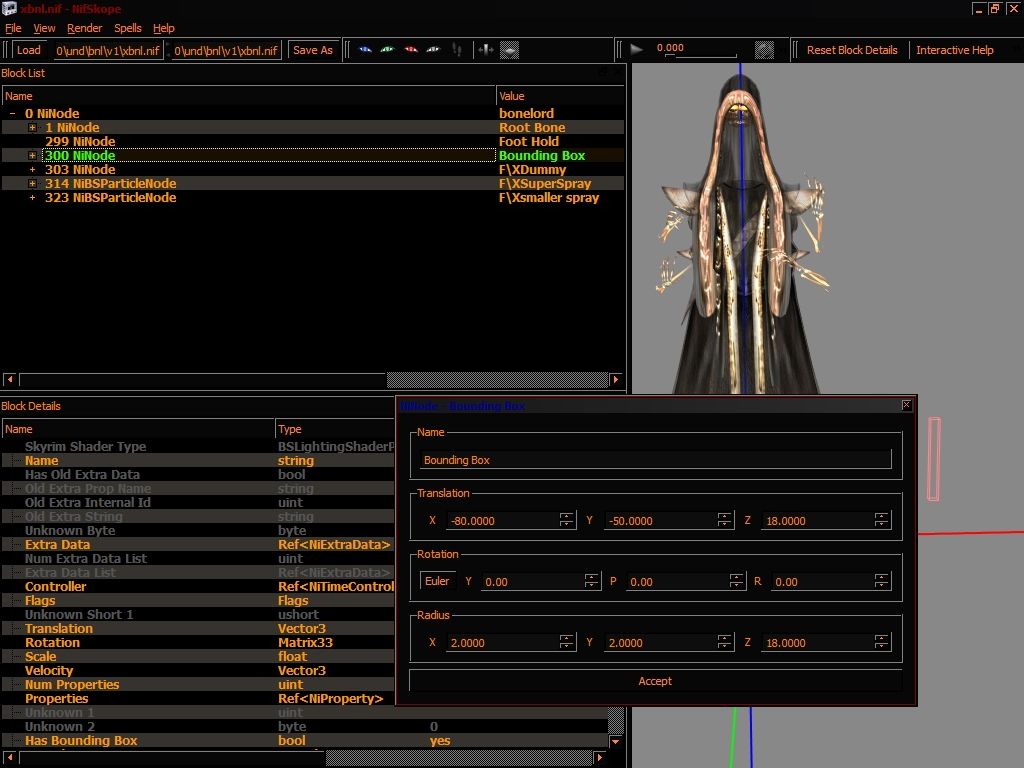Click the Translation Z spinner arrows

pyautogui.click(x=882, y=520)
